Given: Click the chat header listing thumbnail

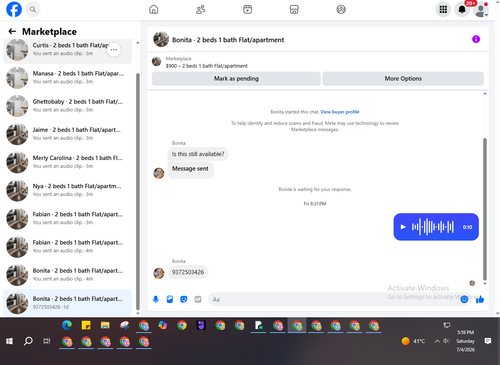Looking at the screenshot, I should tap(161, 39).
